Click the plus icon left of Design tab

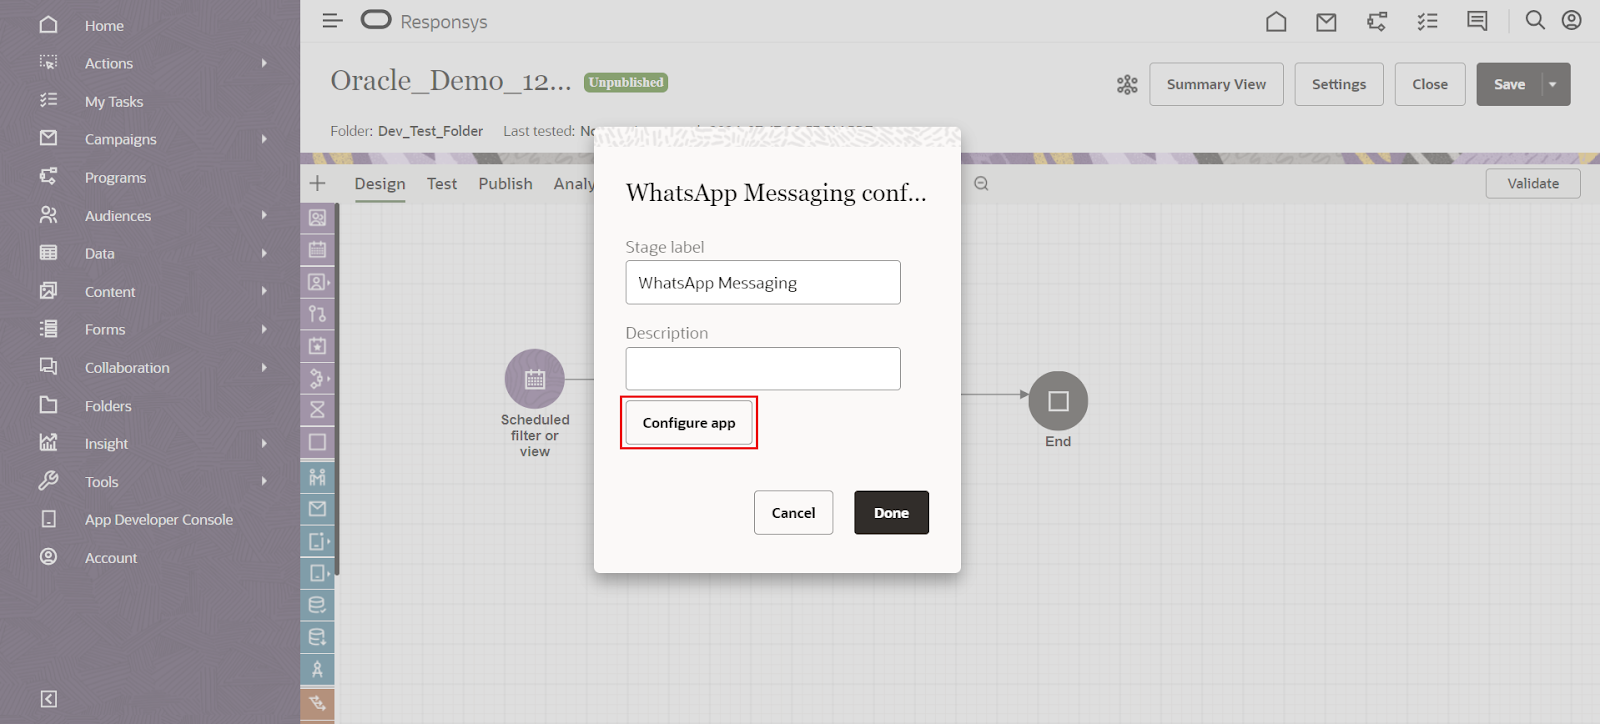(x=317, y=183)
